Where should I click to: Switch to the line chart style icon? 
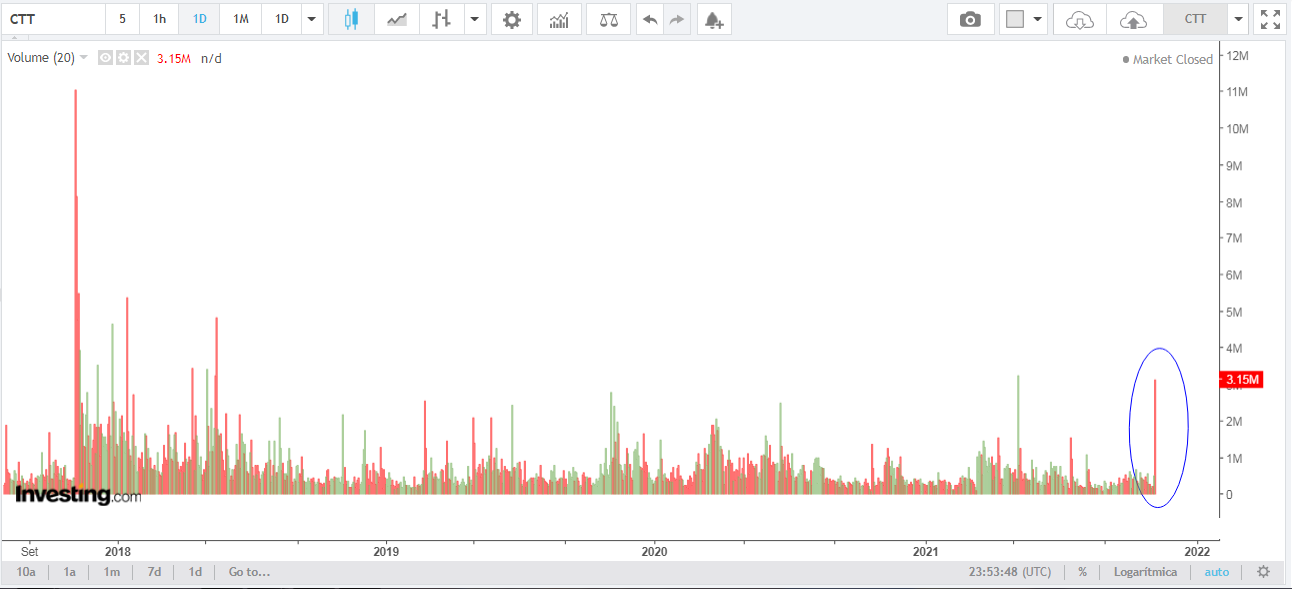pyautogui.click(x=397, y=19)
